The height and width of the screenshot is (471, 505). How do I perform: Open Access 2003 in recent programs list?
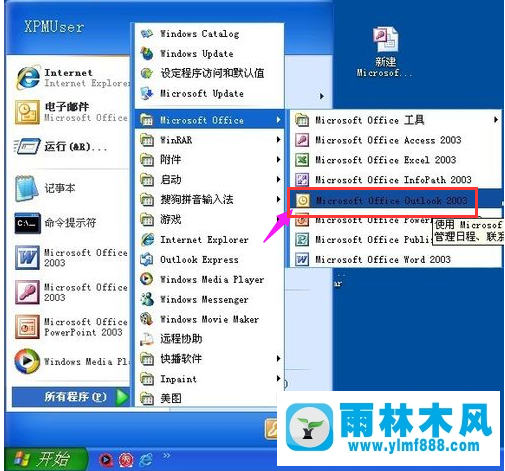click(x=71, y=292)
